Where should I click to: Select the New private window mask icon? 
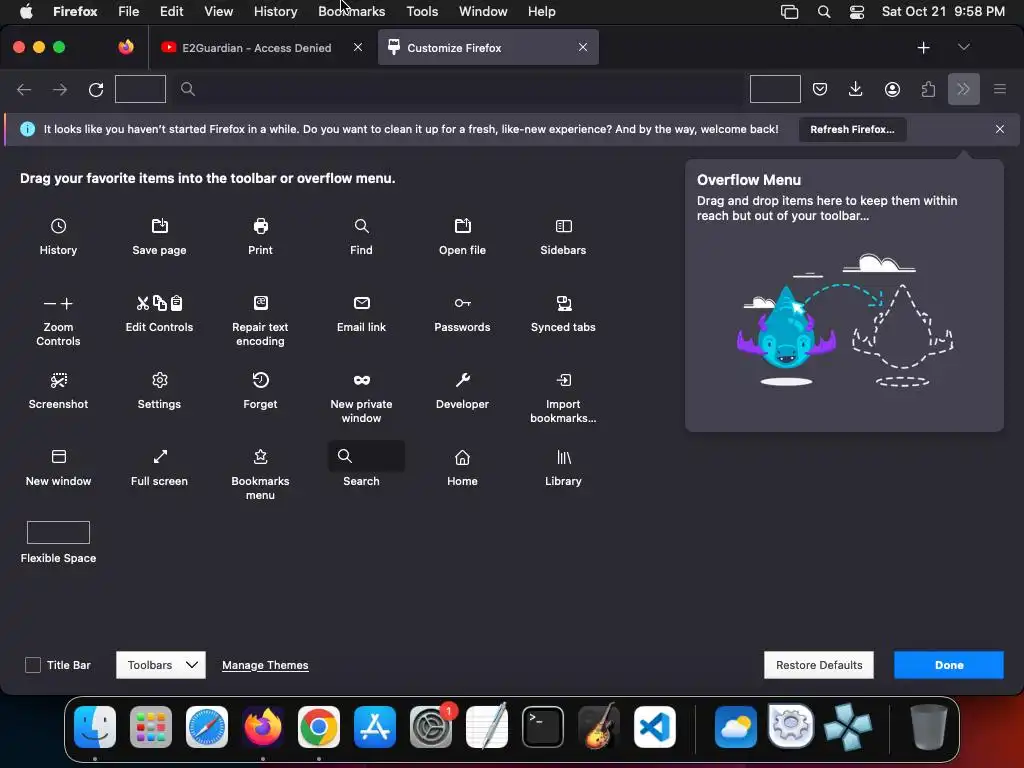pyautogui.click(x=361, y=380)
